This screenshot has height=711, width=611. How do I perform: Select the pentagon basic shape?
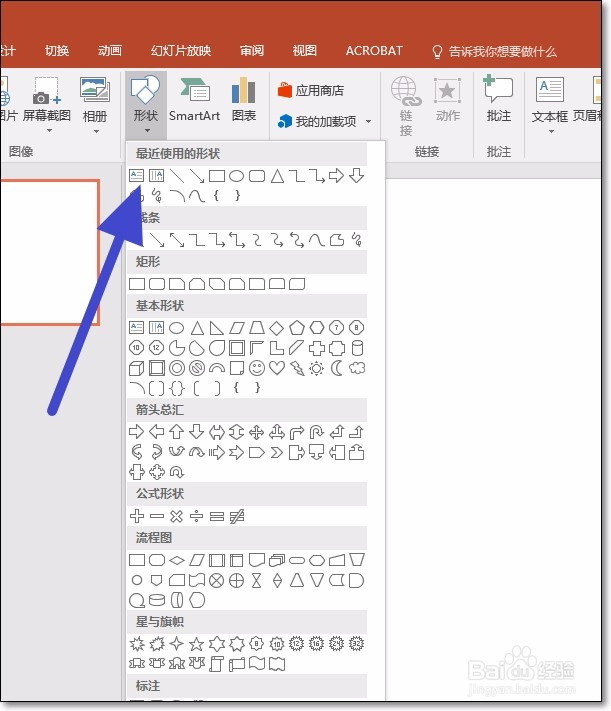coord(297,327)
